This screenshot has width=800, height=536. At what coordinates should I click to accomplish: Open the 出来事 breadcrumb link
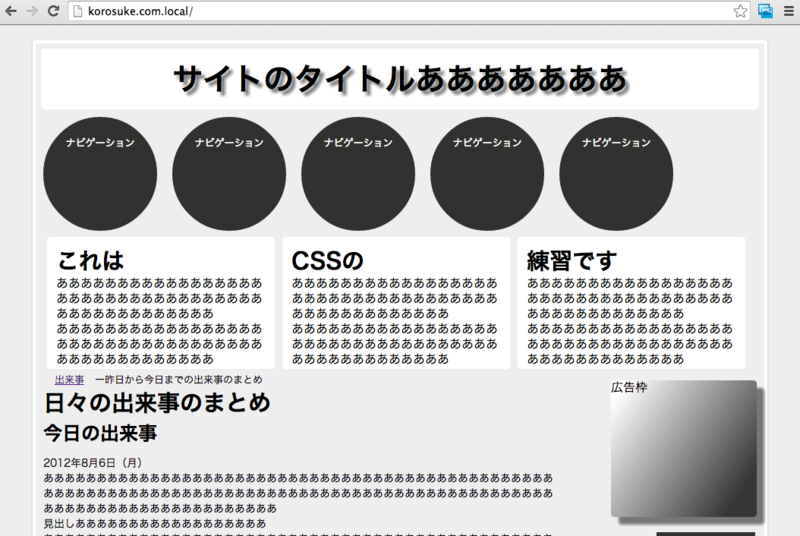(69, 379)
